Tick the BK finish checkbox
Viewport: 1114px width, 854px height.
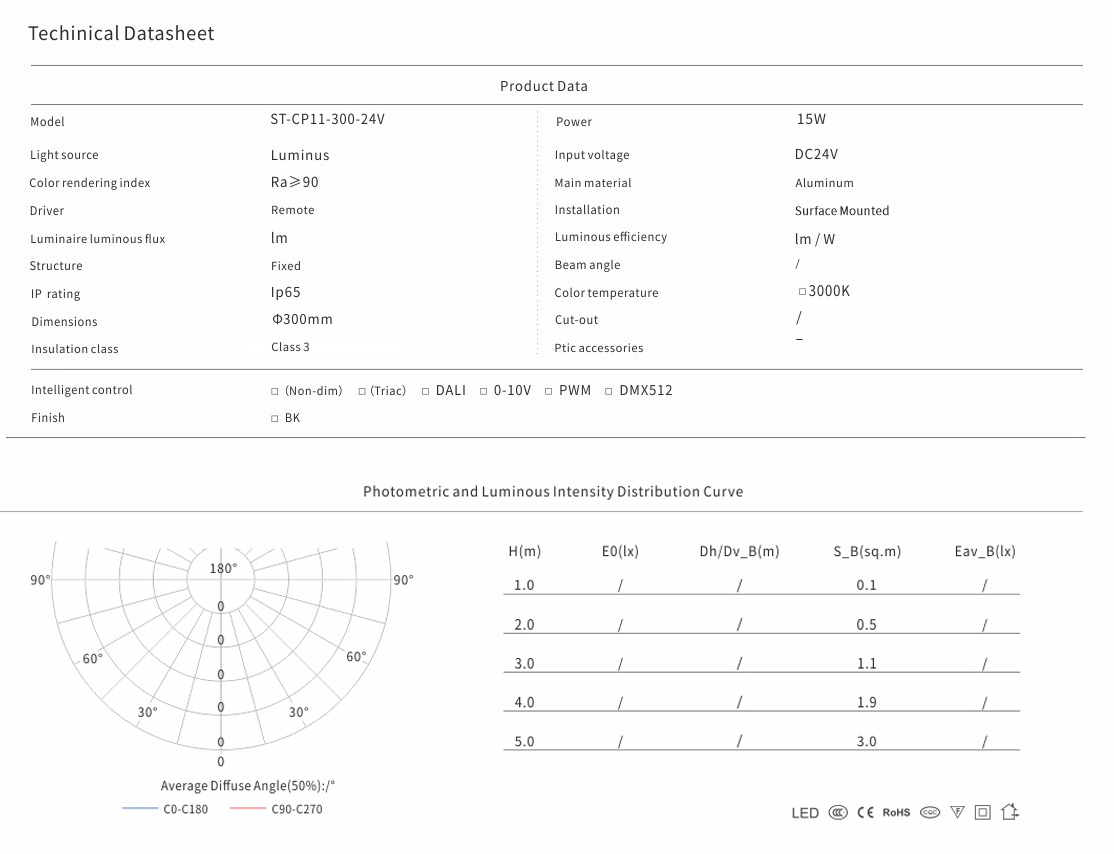275,419
